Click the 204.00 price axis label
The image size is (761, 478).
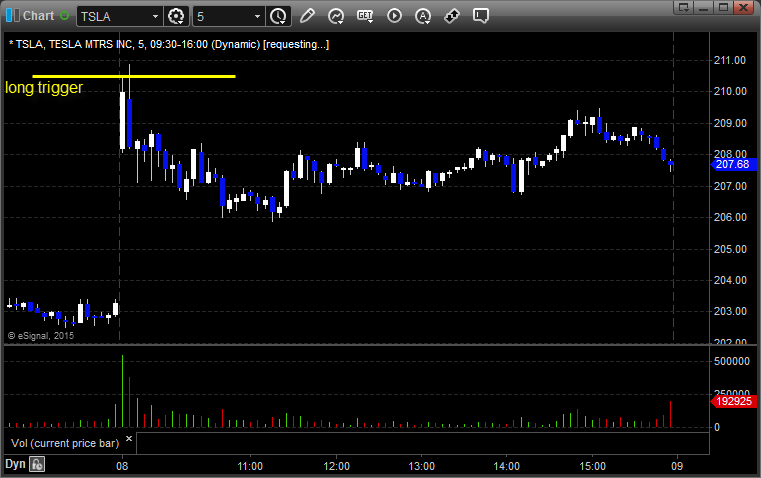pyautogui.click(x=729, y=280)
